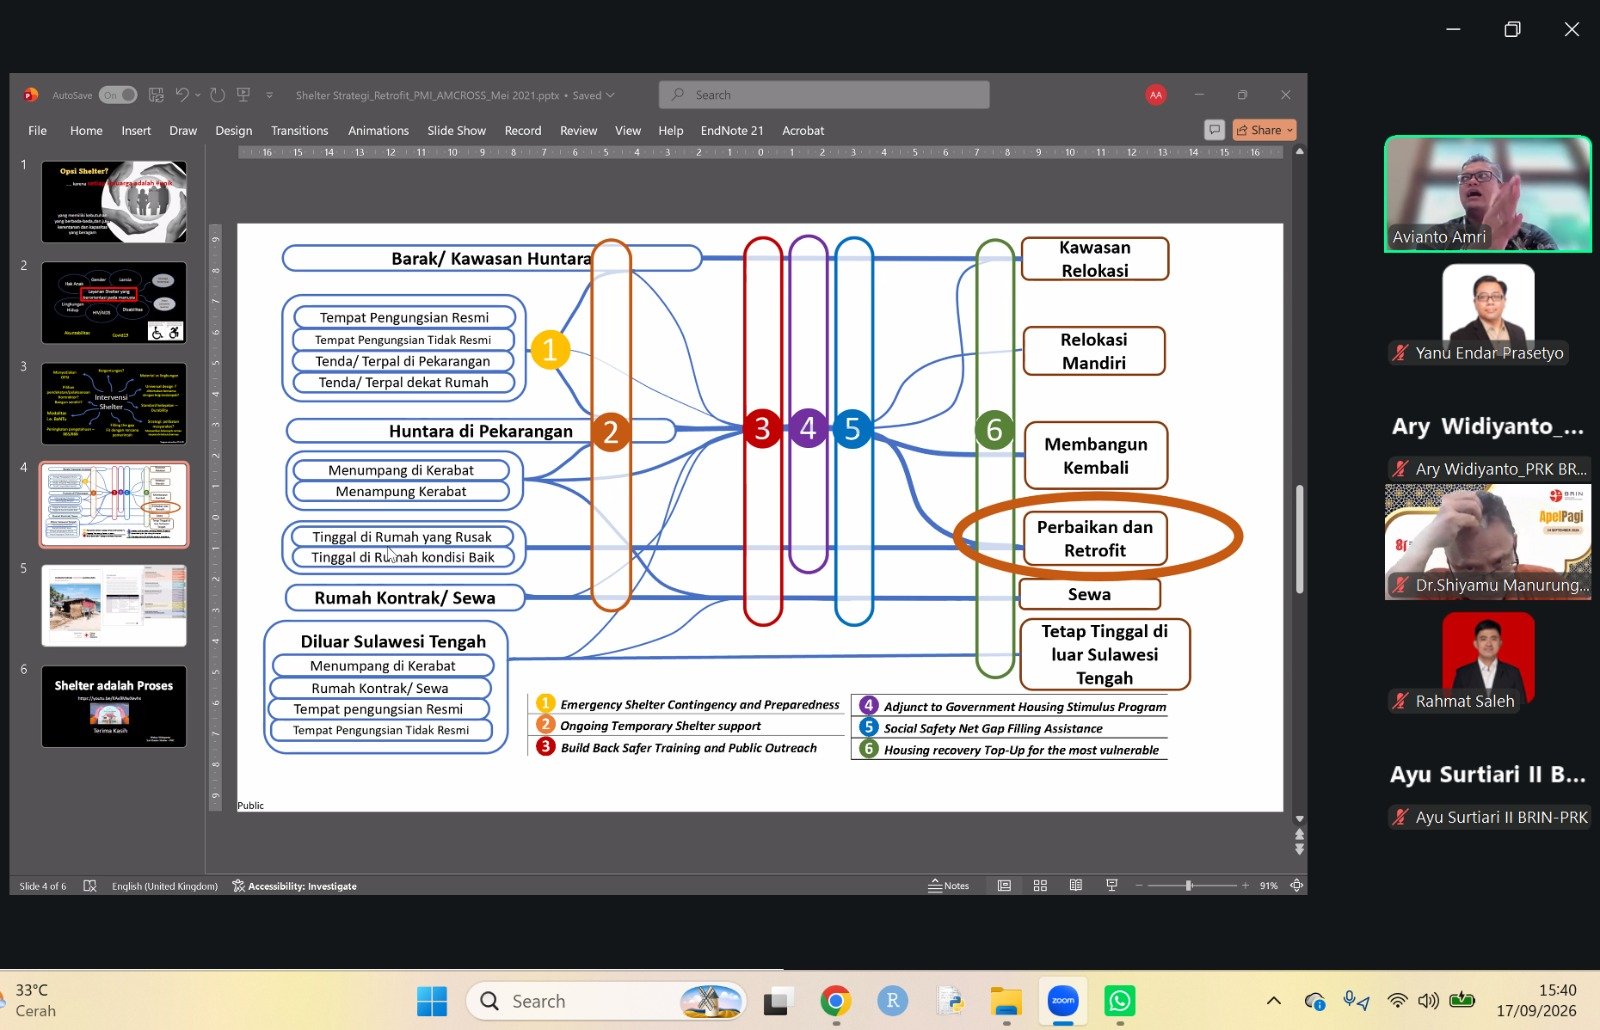Open Customize Quick Access Toolbar dropdown
1600x1030 pixels.
(269, 95)
